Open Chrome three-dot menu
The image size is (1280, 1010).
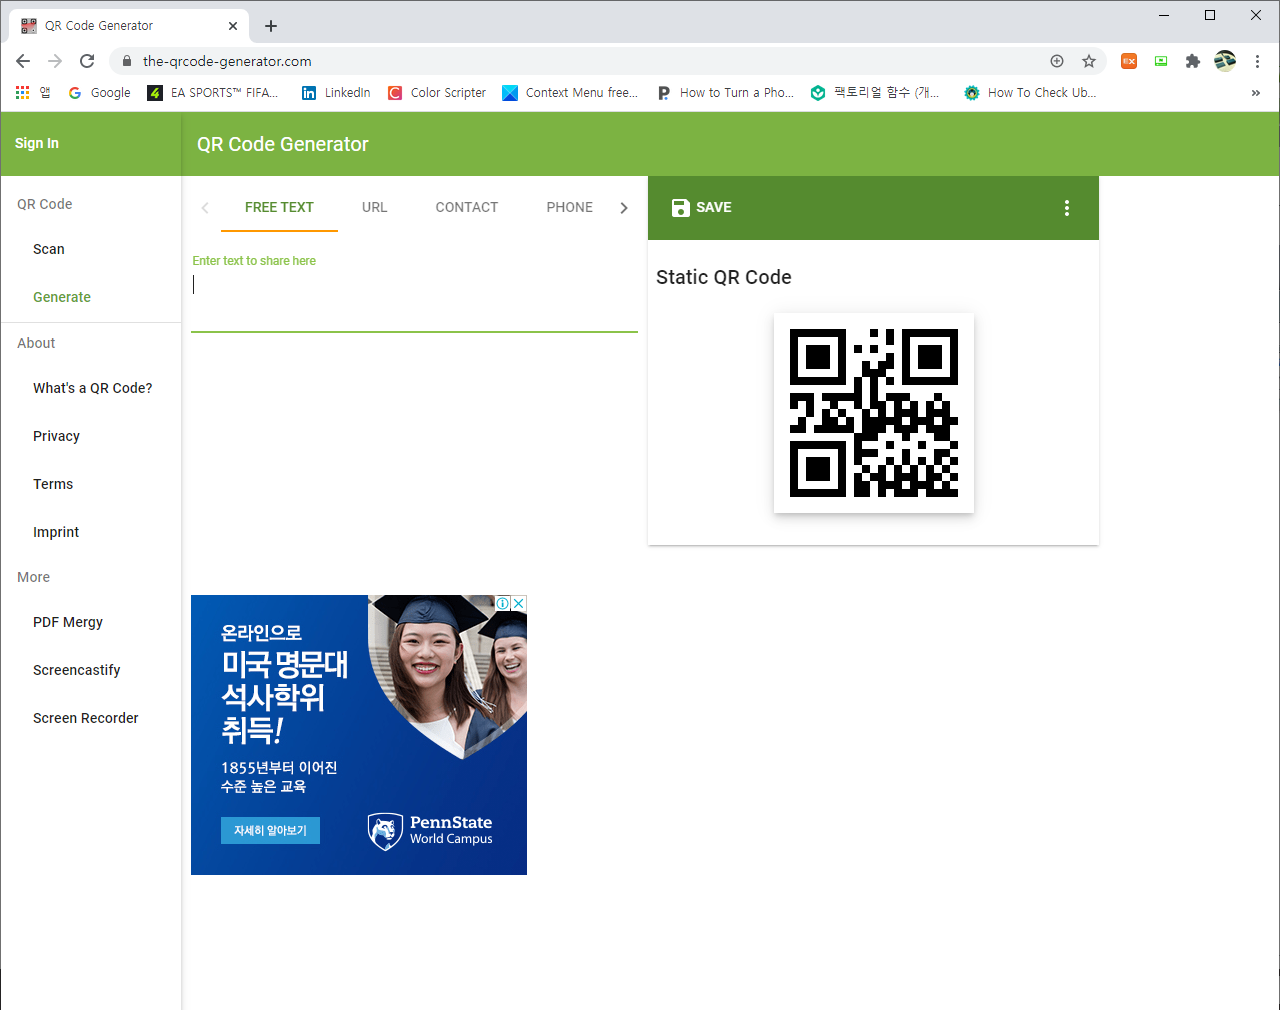[1257, 61]
